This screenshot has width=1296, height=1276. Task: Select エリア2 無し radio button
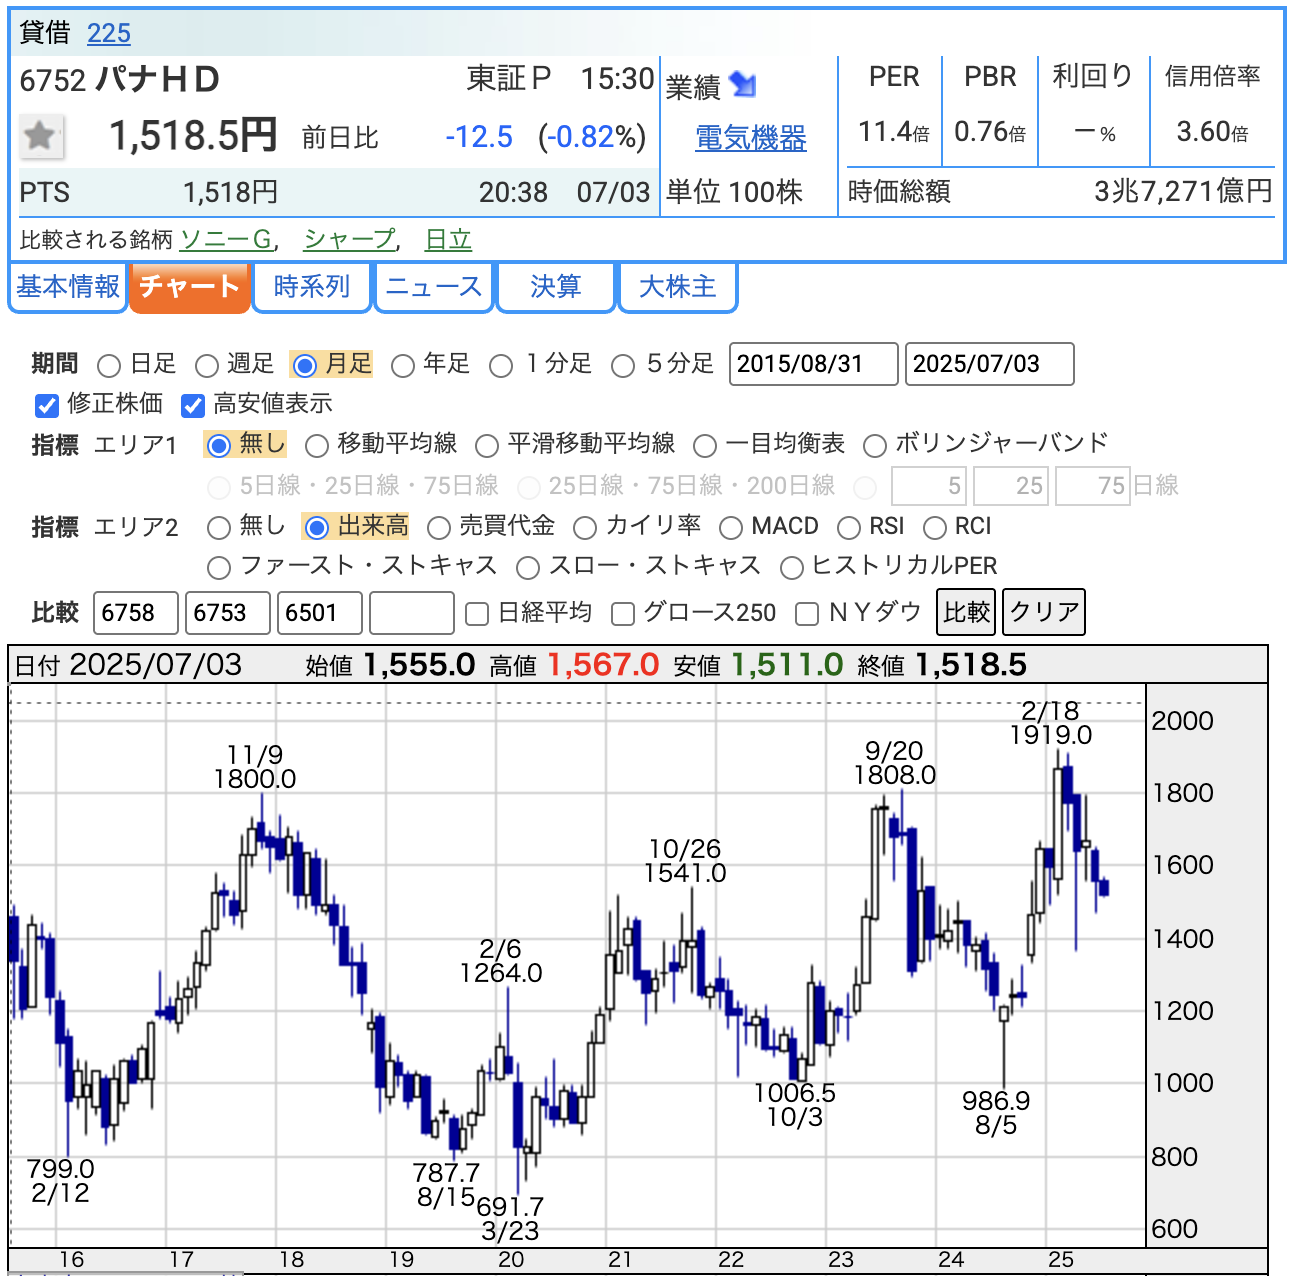[219, 527]
